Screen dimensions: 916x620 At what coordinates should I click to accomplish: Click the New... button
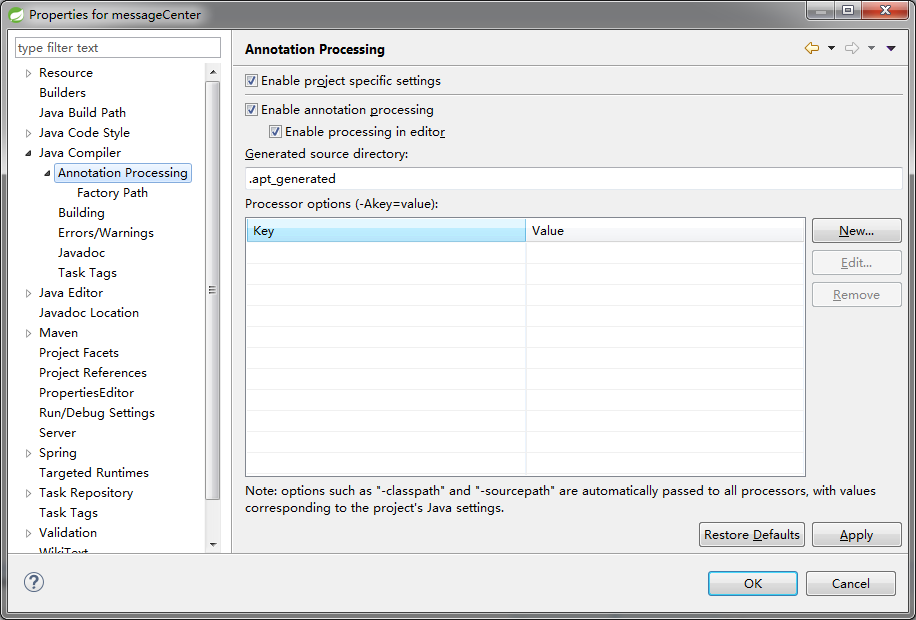click(856, 231)
